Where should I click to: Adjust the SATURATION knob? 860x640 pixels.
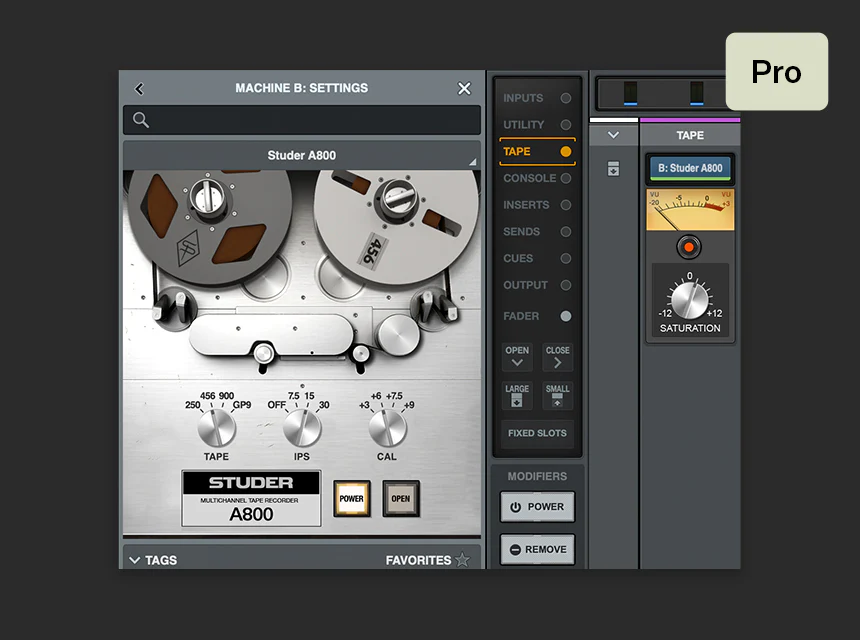pyautogui.click(x=689, y=301)
